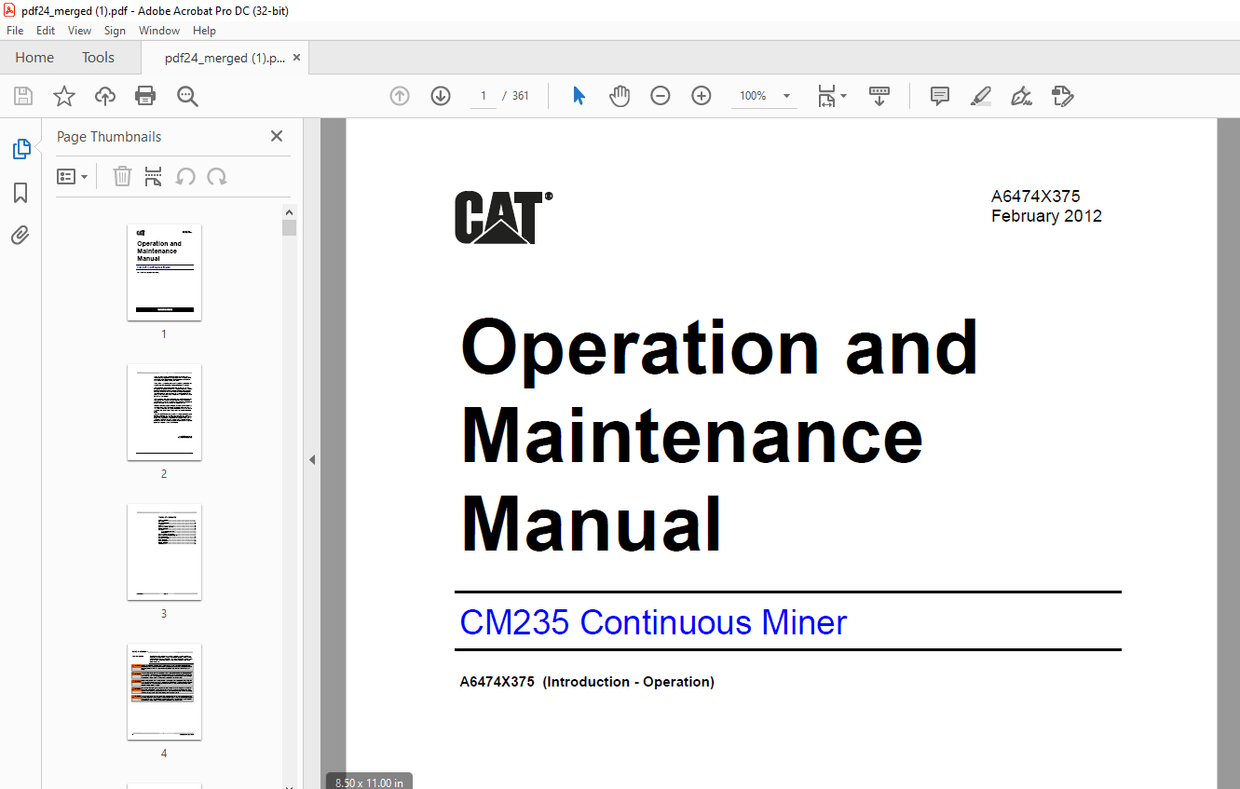The image size is (1240, 789).
Task: Open the thumbnail options menu
Action: tap(71, 176)
